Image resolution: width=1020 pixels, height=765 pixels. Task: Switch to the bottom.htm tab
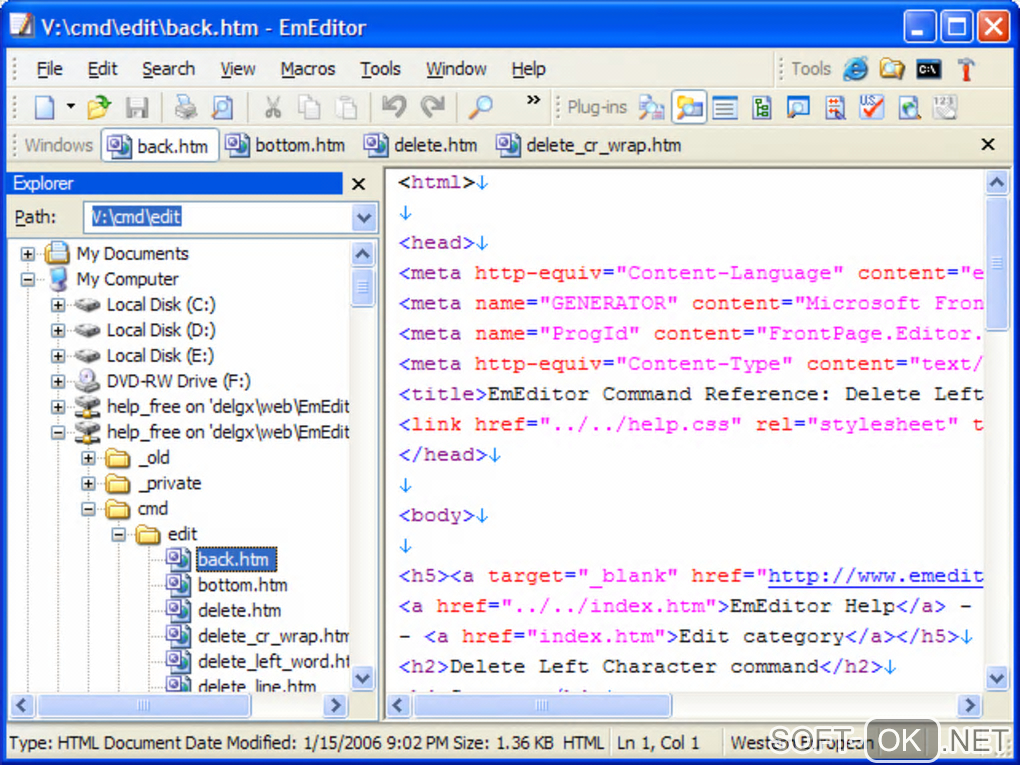[285, 145]
